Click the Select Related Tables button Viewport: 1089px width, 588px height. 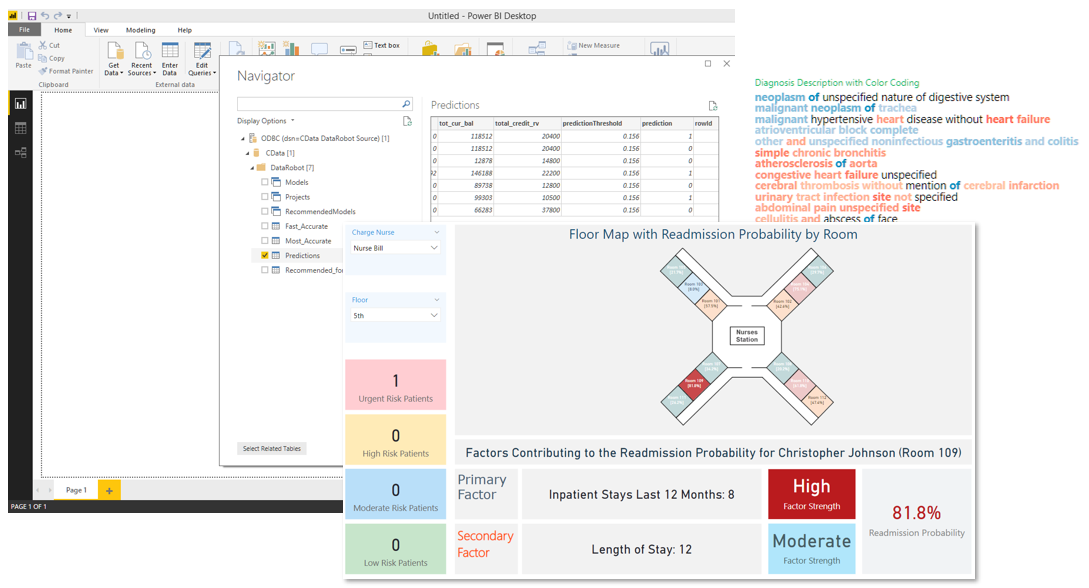(x=272, y=448)
